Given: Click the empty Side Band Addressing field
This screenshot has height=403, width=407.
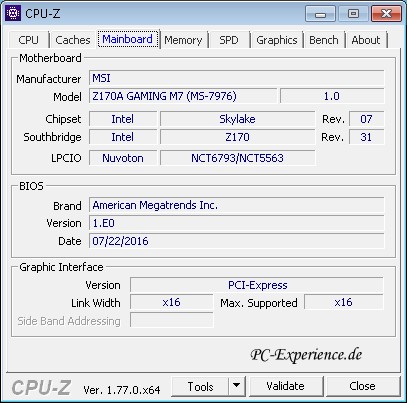Looking at the screenshot, I should tap(171, 321).
